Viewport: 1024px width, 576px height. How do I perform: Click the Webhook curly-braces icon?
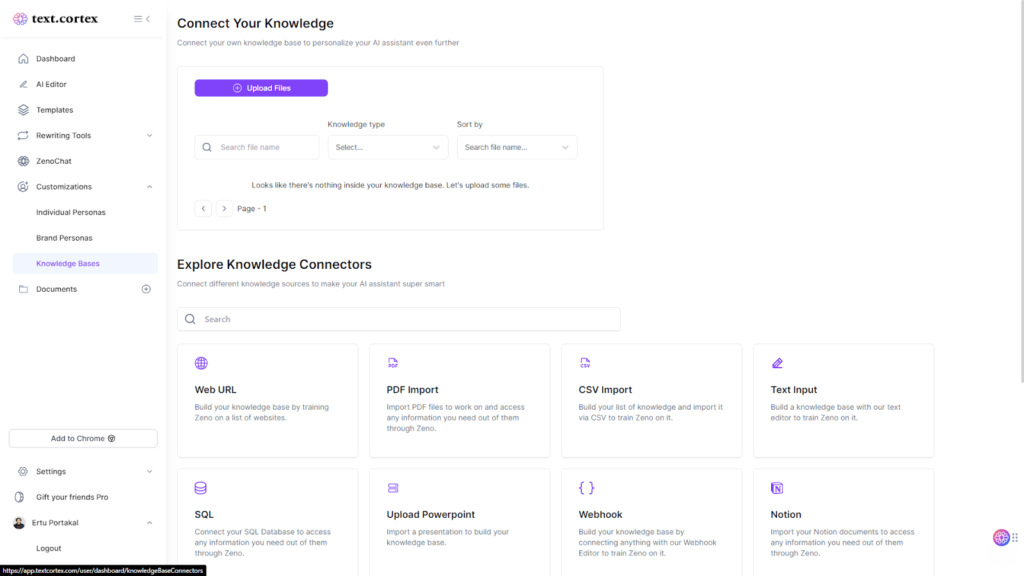(585, 488)
